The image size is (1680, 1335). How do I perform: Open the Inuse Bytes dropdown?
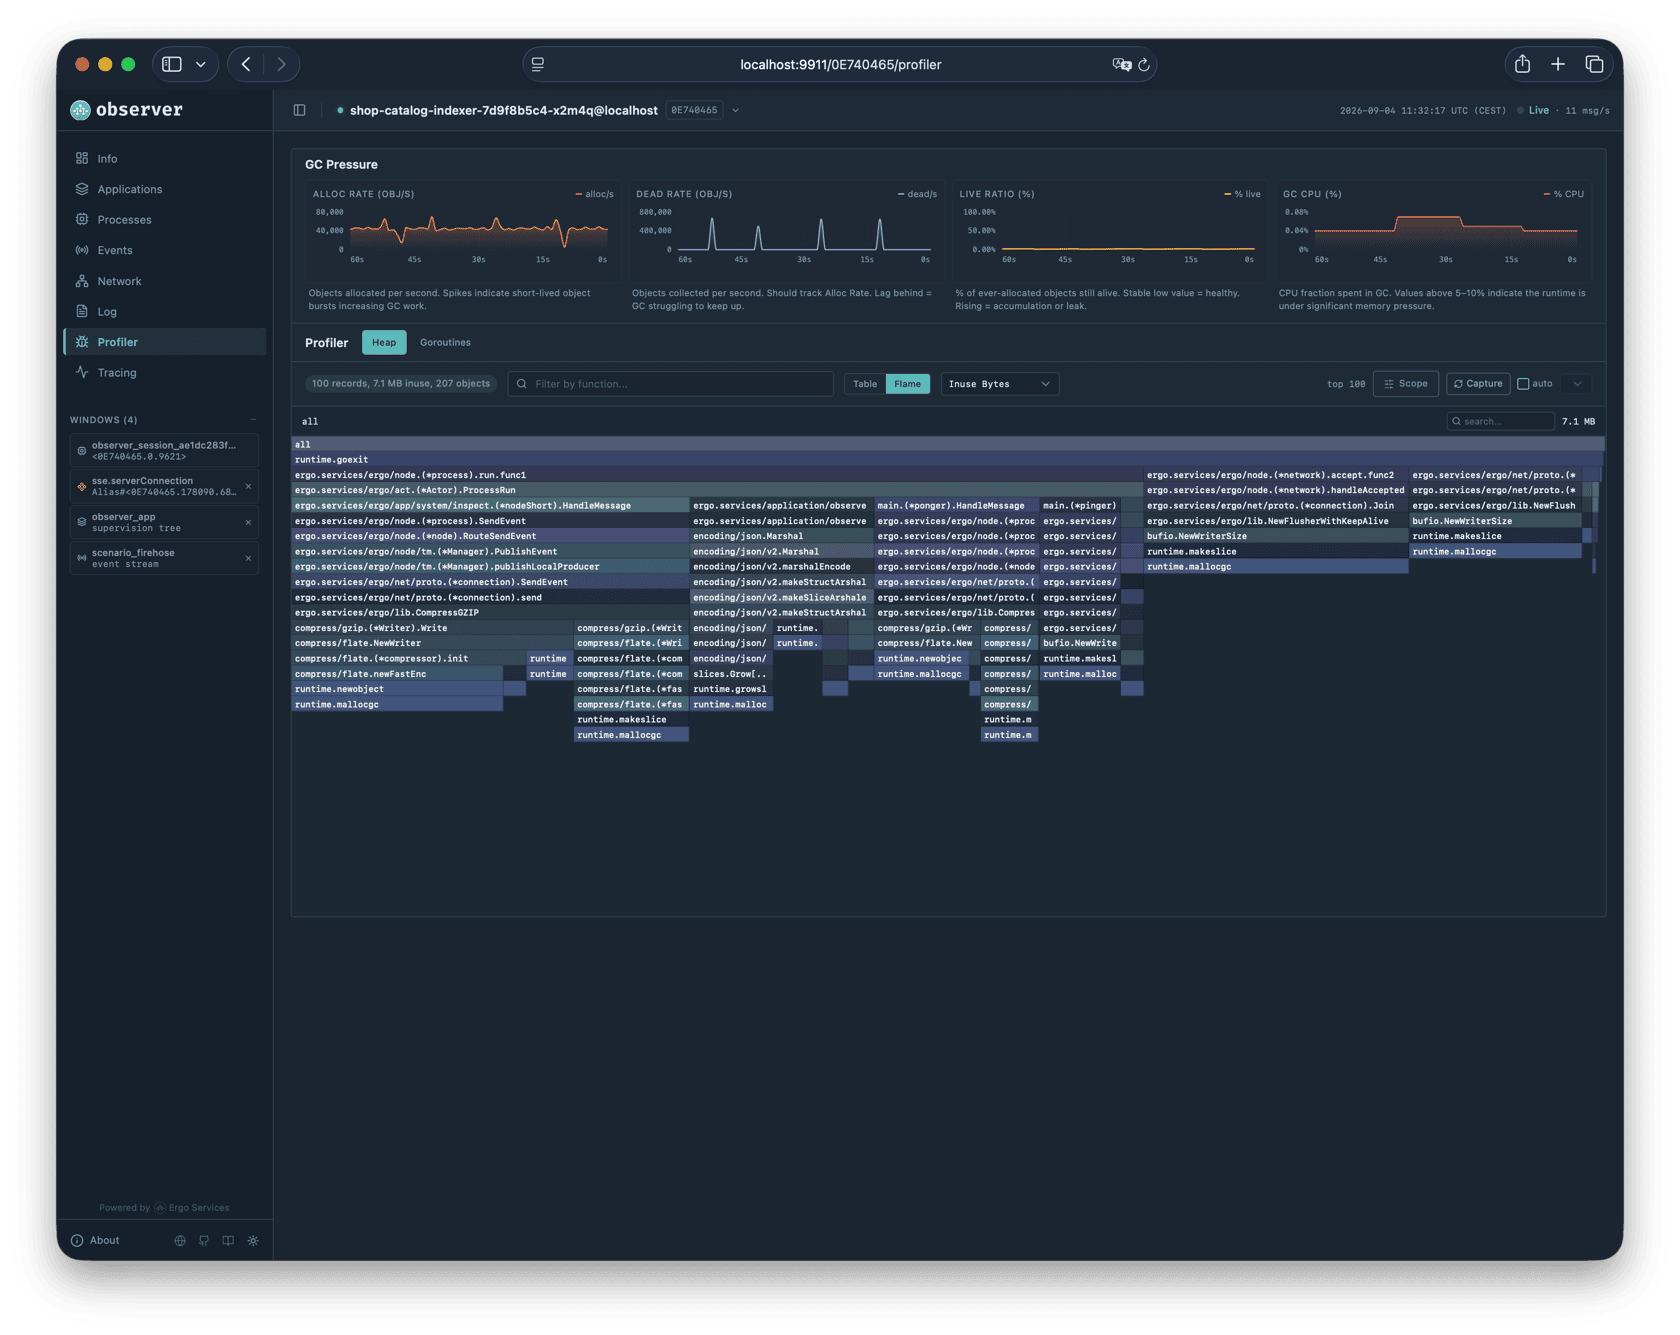click(999, 384)
